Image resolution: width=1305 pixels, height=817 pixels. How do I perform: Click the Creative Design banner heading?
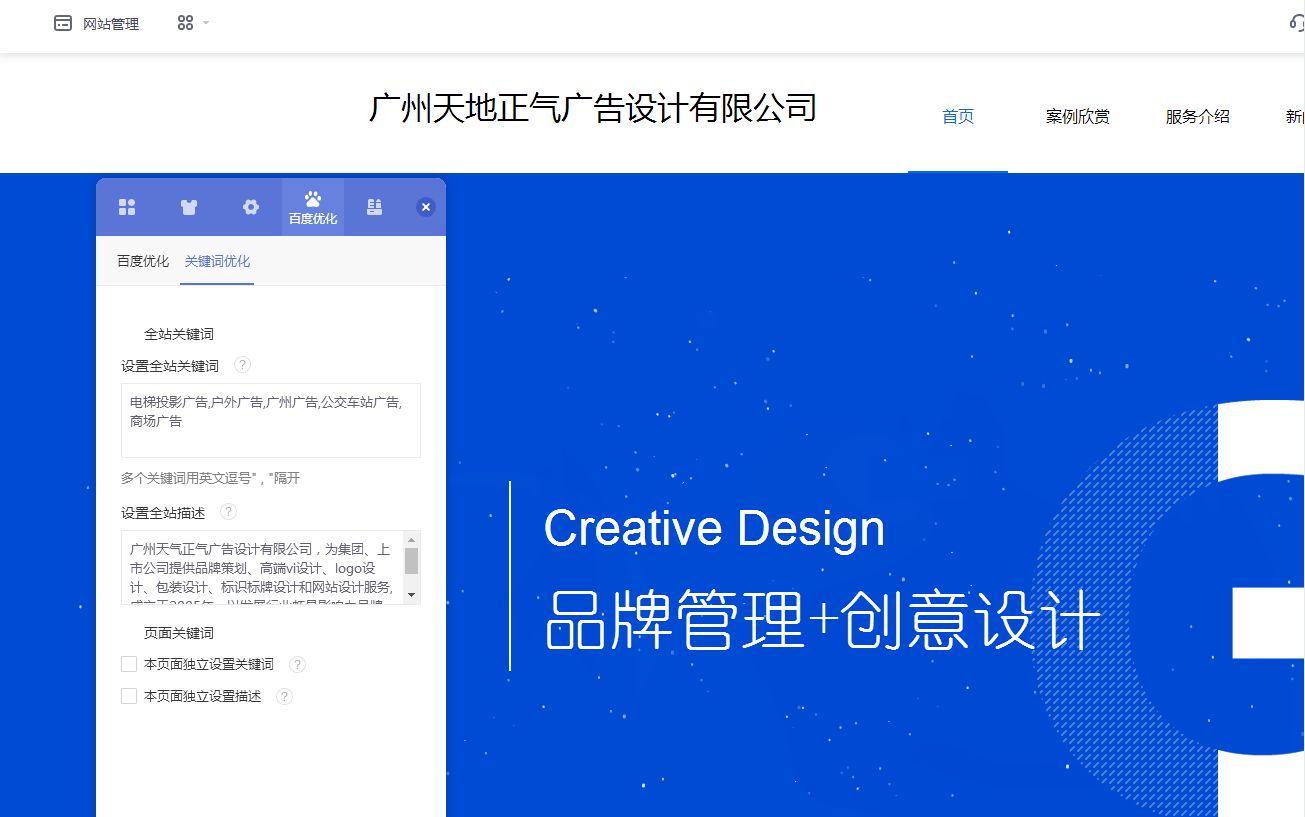714,529
